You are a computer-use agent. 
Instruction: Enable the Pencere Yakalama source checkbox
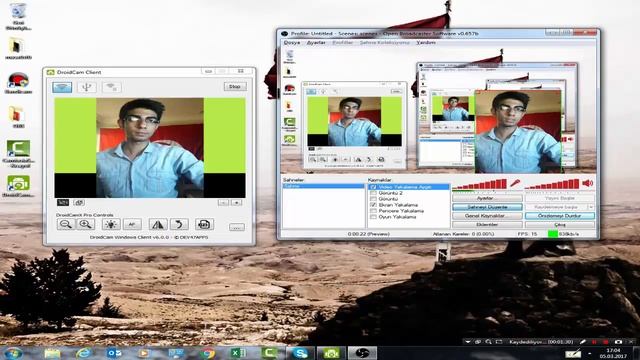[373, 211]
